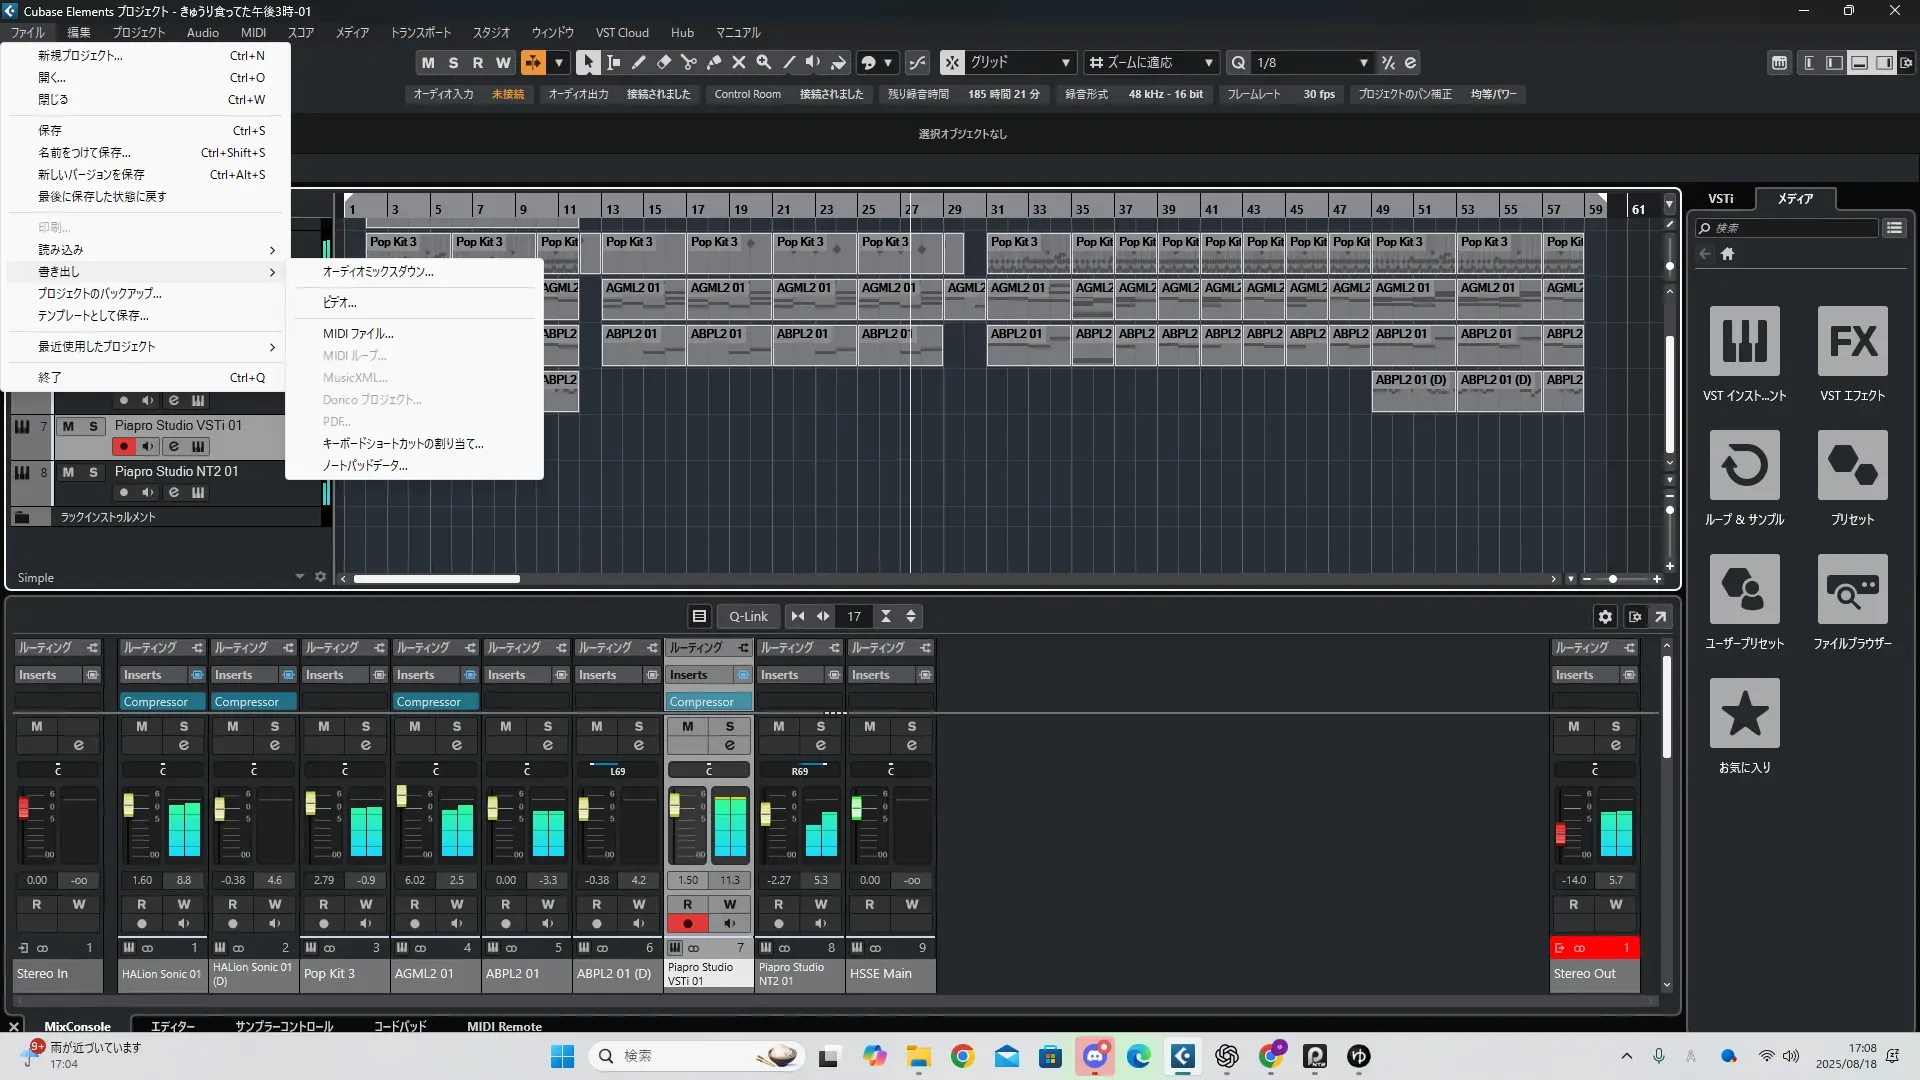Image resolution: width=1920 pixels, height=1080 pixels.
Task: Choose オーディオミックスダウン export option
Action: point(378,272)
